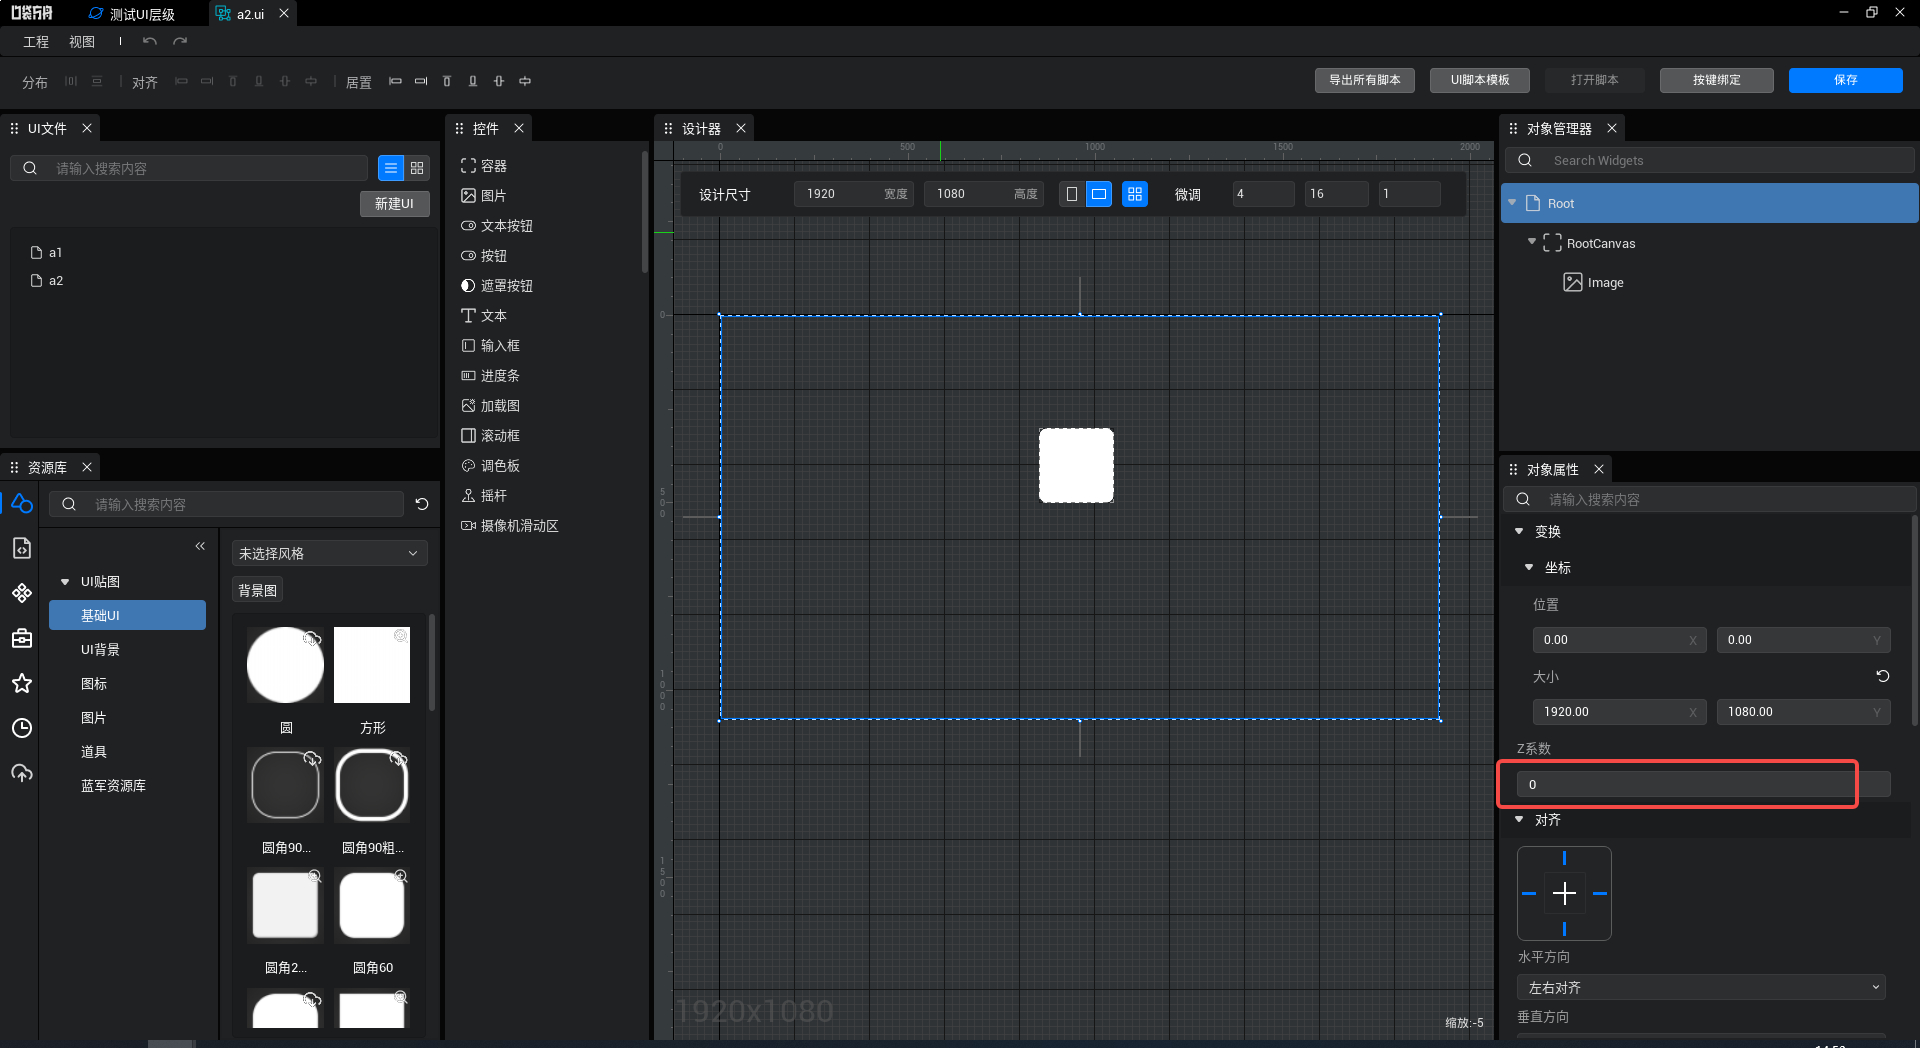Collapse the RootCanvas tree node
The width and height of the screenshot is (1920, 1048).
click(1531, 242)
